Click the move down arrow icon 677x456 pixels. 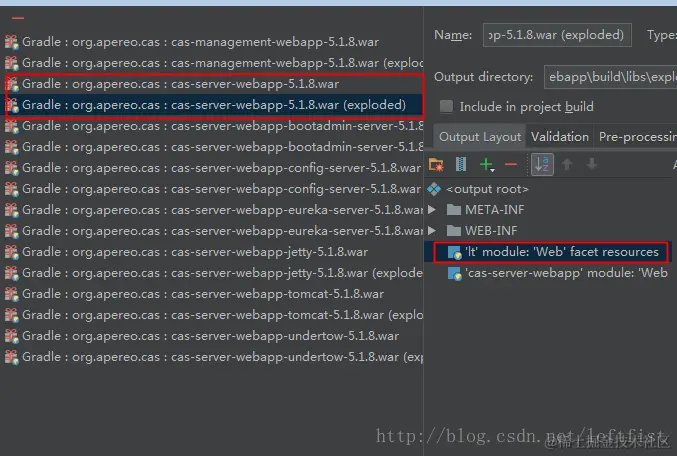[x=592, y=164]
